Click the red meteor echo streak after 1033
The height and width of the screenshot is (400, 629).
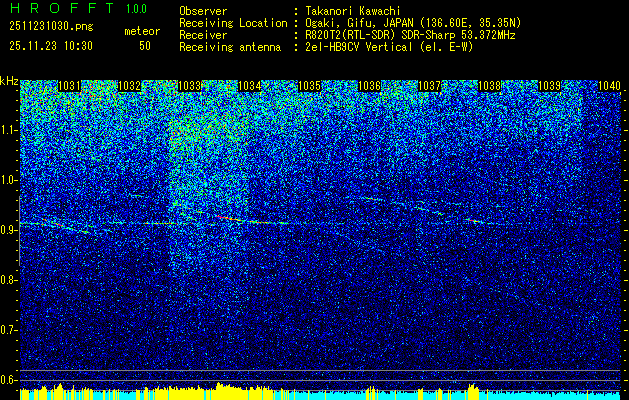(229, 218)
